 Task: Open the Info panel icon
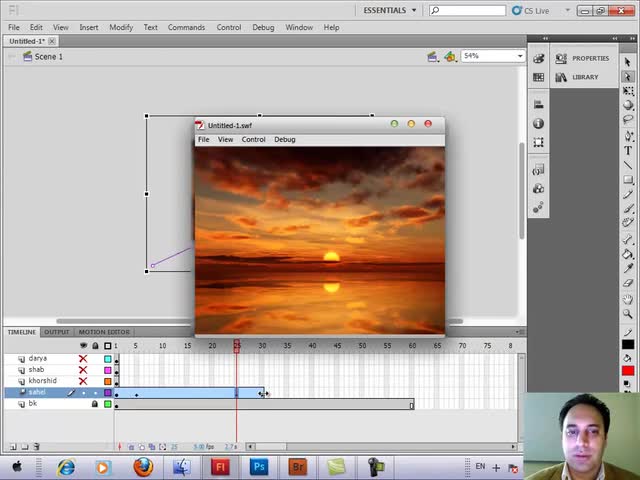(x=538, y=123)
